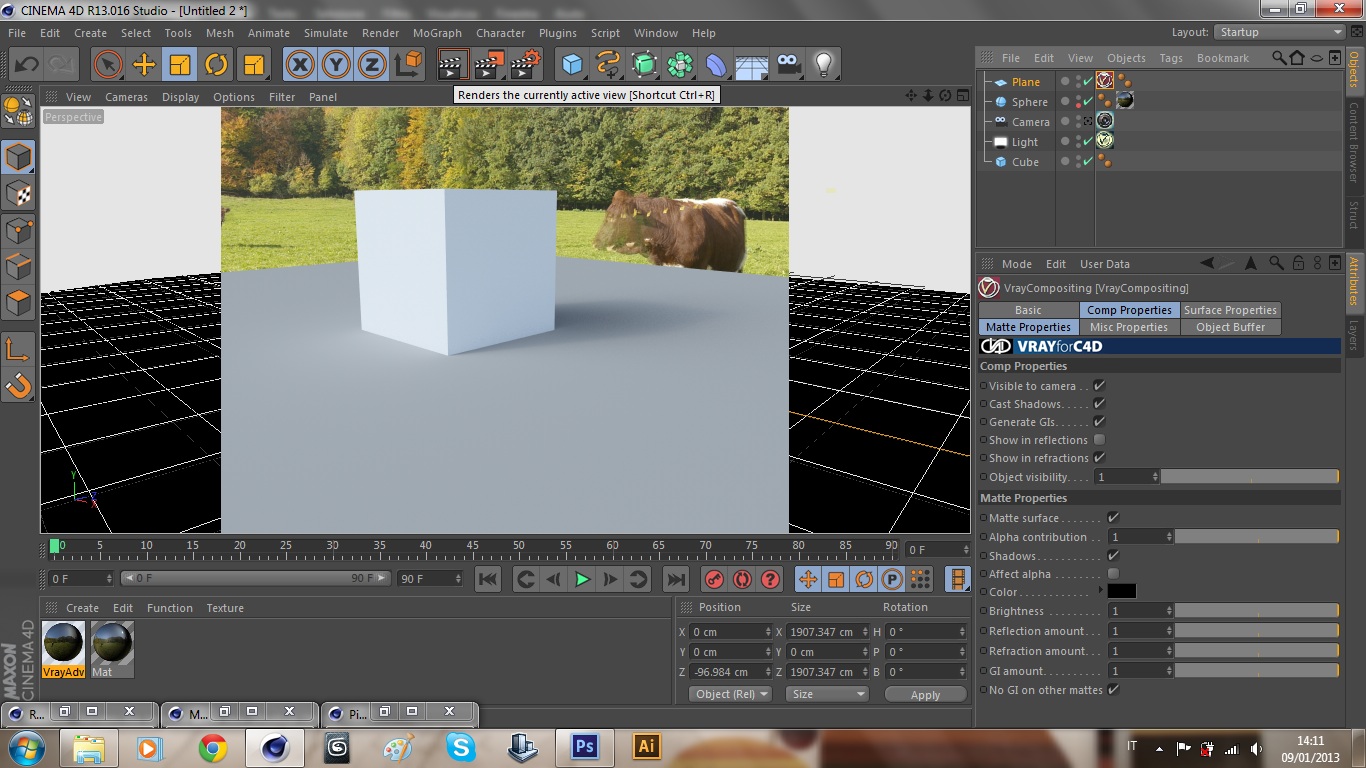Uncheck the Matte surface checkbox
The image size is (1366, 768).
pyautogui.click(x=1113, y=518)
